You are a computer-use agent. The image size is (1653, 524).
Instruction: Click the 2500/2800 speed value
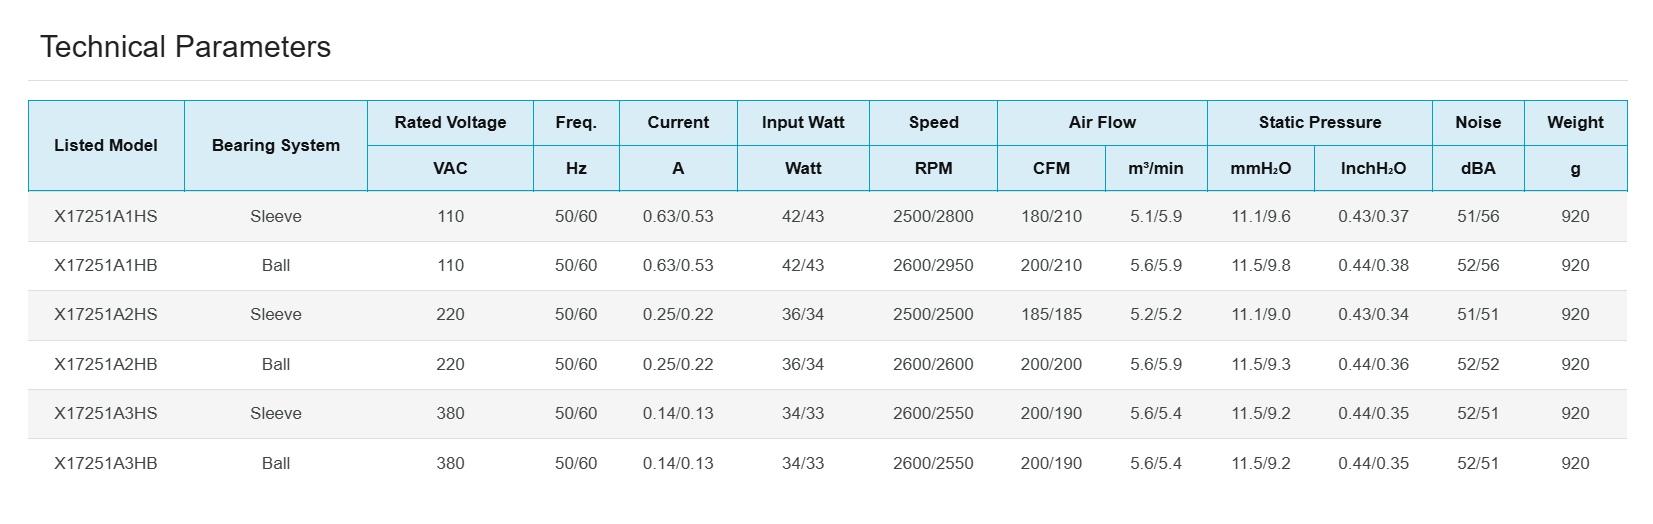[933, 216]
